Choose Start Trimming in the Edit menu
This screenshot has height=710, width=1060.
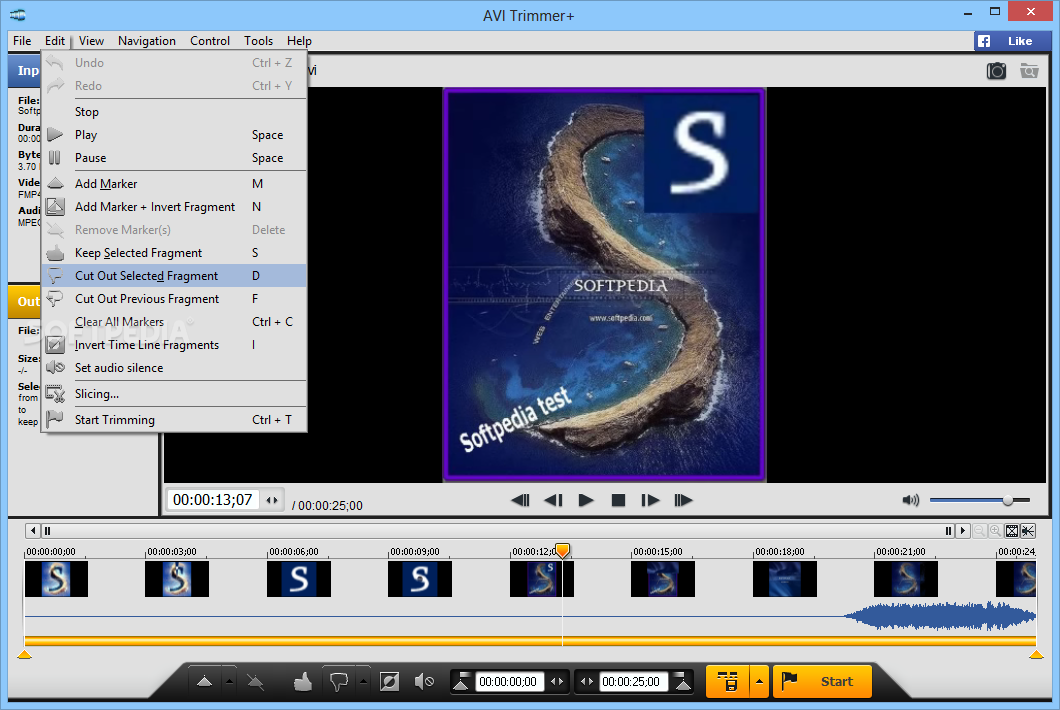tap(174, 419)
